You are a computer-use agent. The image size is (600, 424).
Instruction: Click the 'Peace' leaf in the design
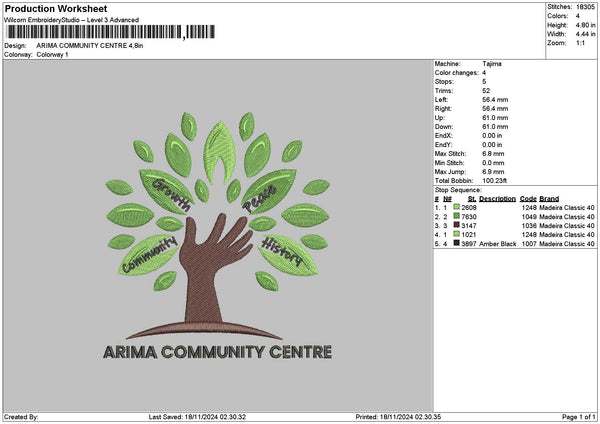pyautogui.click(x=268, y=192)
